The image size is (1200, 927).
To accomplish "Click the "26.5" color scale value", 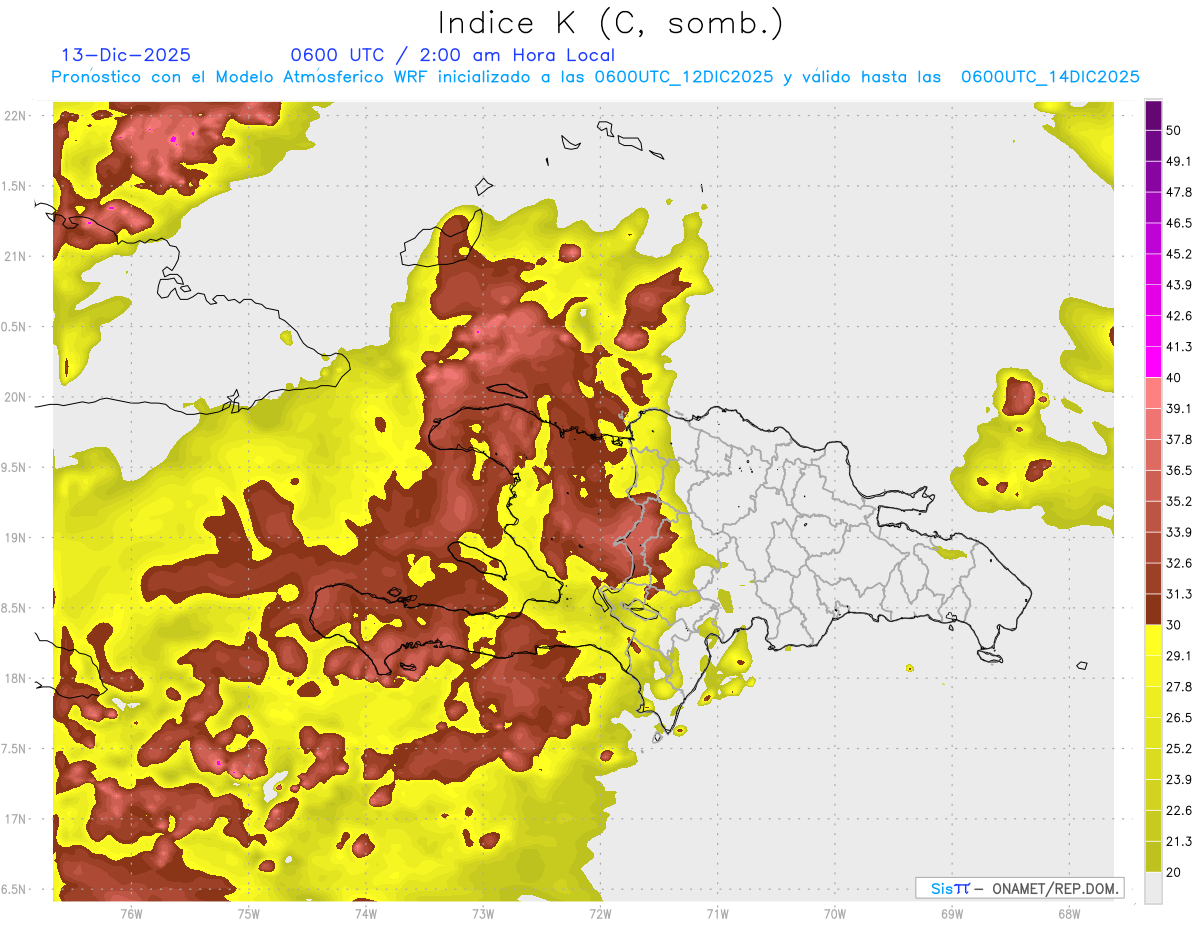I will pyautogui.click(x=1179, y=718).
